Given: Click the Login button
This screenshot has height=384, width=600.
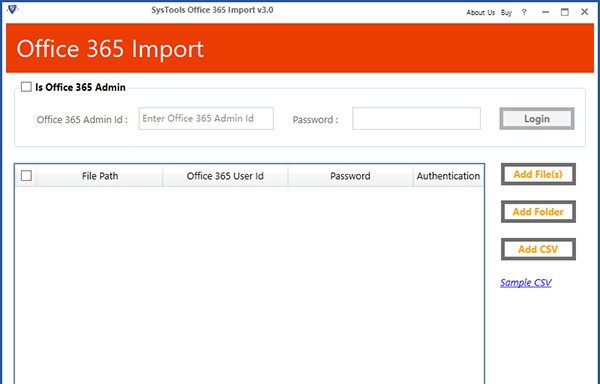Looking at the screenshot, I should click(x=537, y=119).
